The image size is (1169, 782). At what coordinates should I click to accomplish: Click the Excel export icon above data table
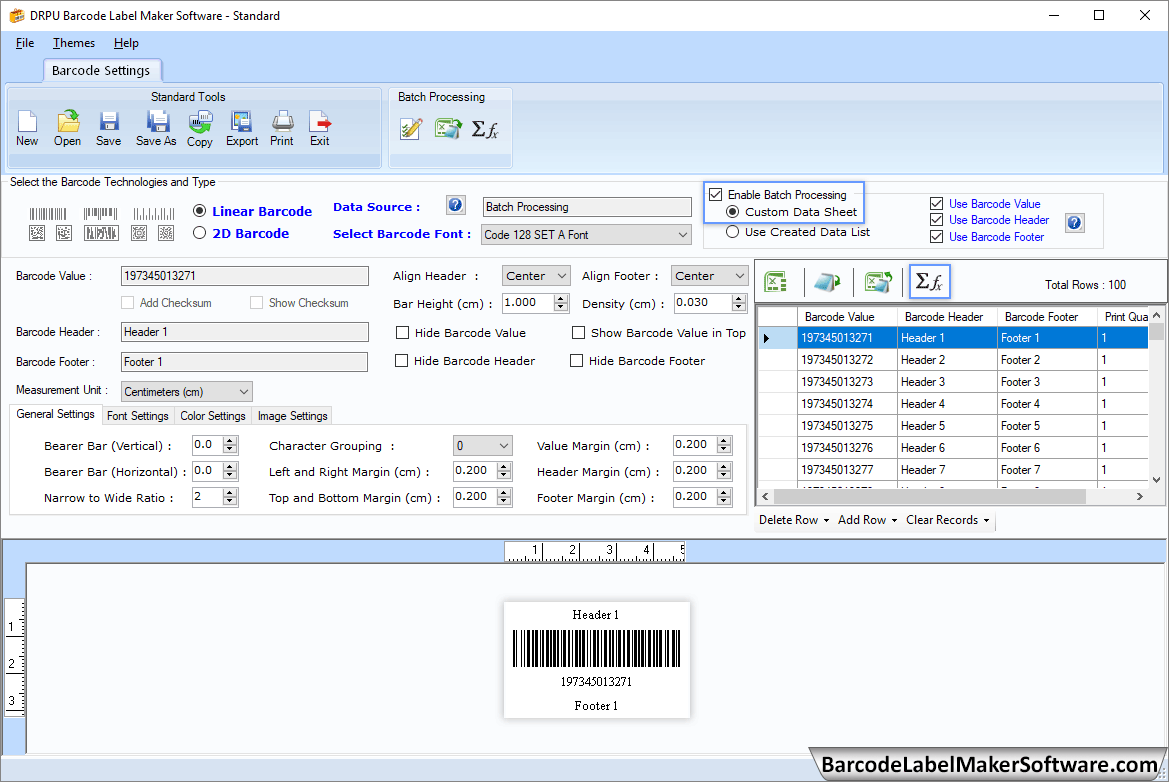coord(878,283)
